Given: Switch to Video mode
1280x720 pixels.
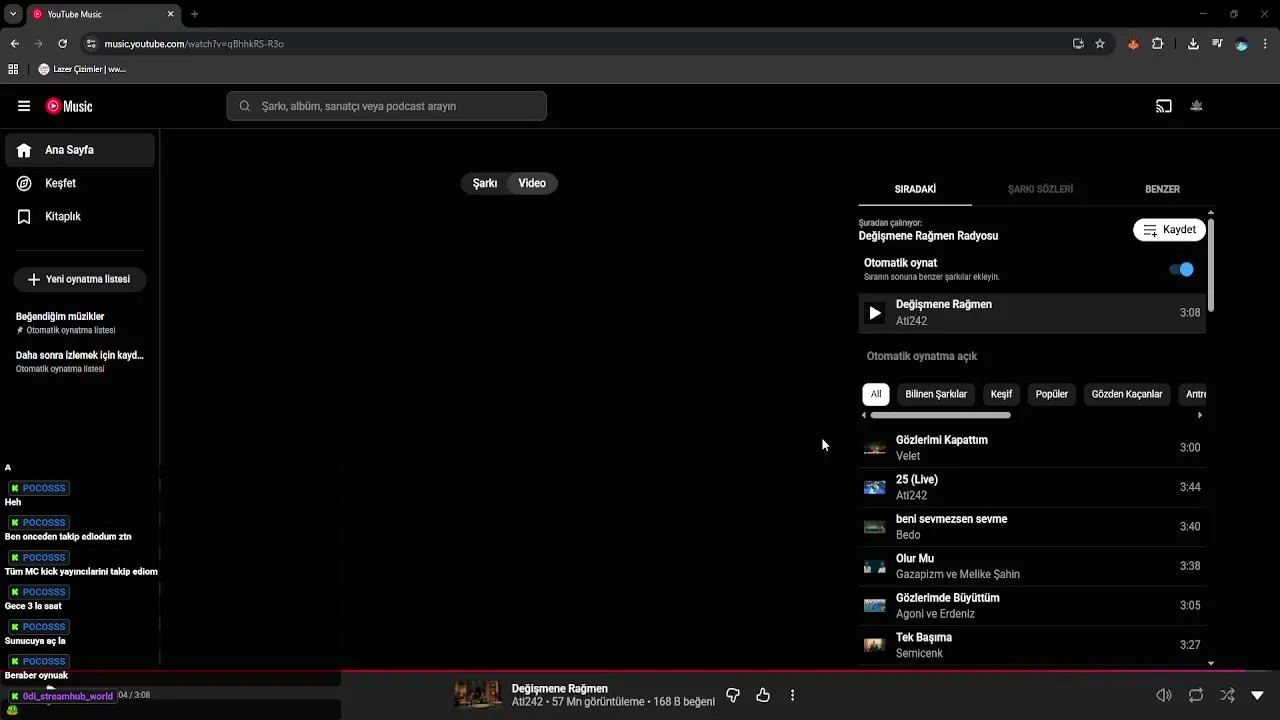Looking at the screenshot, I should tap(532, 183).
